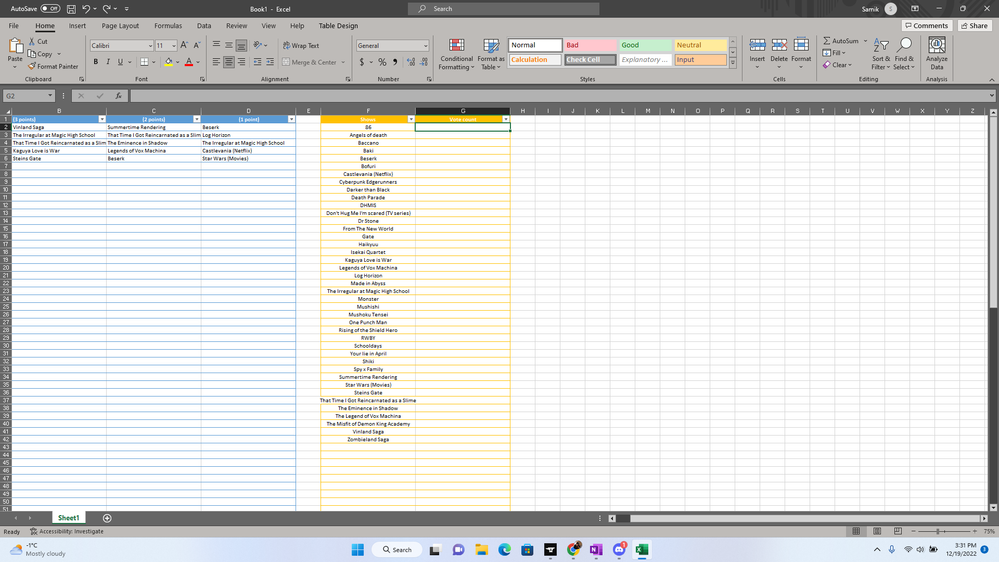Toggle Underline formatting
The height and width of the screenshot is (562, 999).
coord(120,62)
